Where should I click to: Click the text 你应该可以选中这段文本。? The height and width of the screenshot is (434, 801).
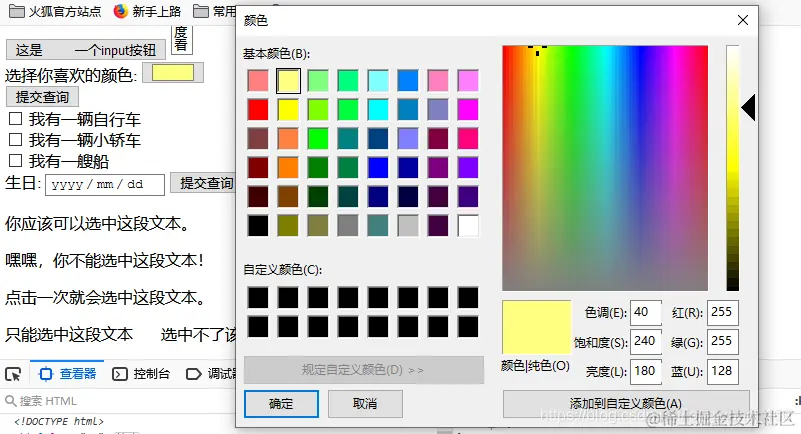98,224
